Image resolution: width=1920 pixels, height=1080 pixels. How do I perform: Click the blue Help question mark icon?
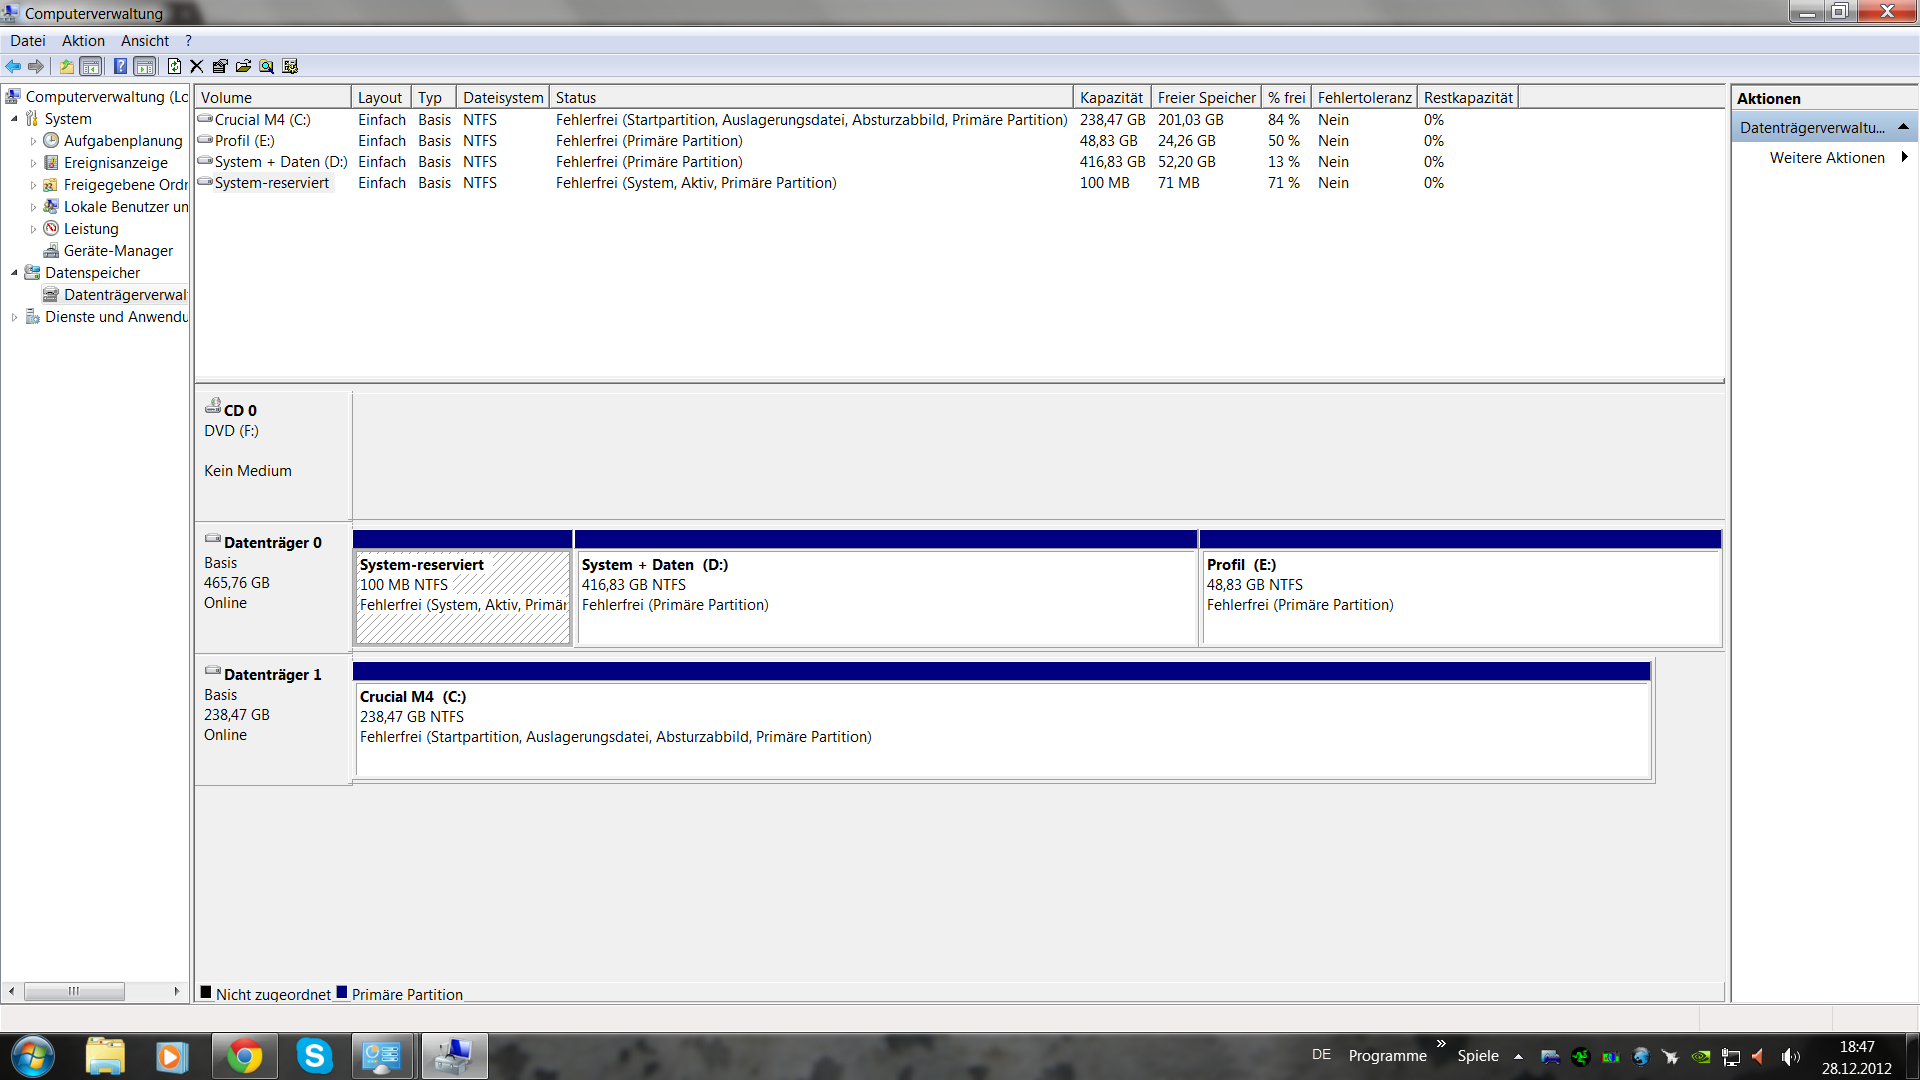120,66
